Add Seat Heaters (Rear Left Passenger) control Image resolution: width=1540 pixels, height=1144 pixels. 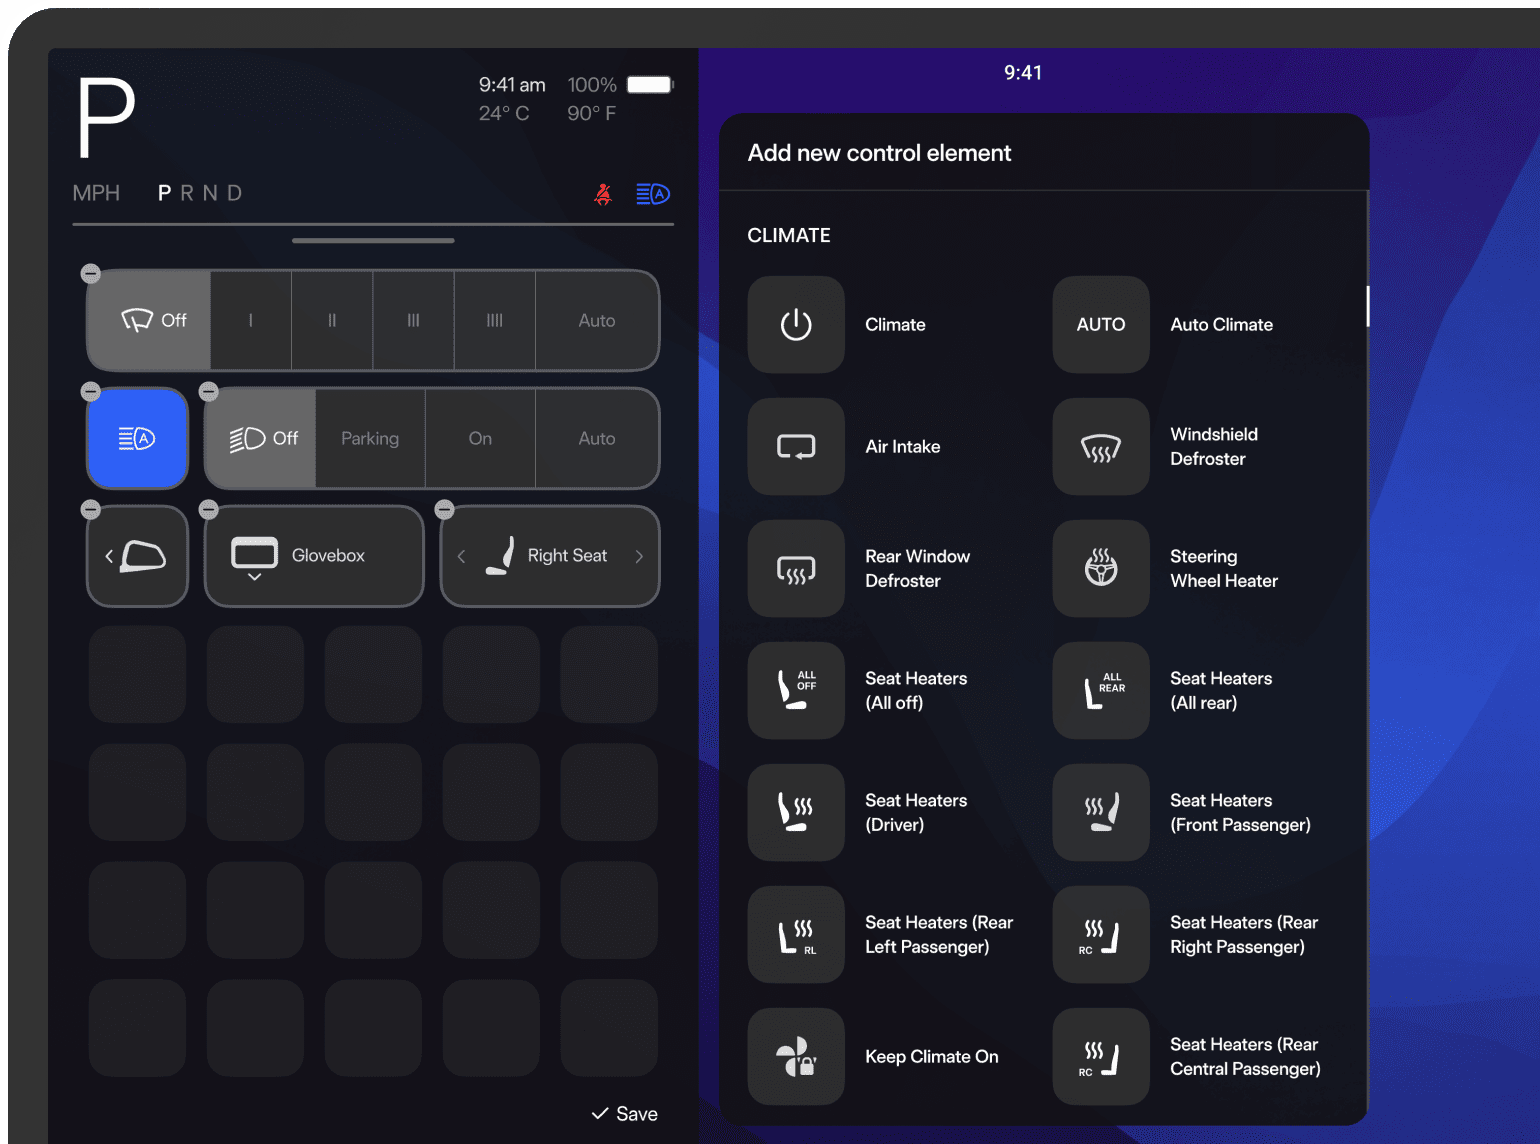796,935
